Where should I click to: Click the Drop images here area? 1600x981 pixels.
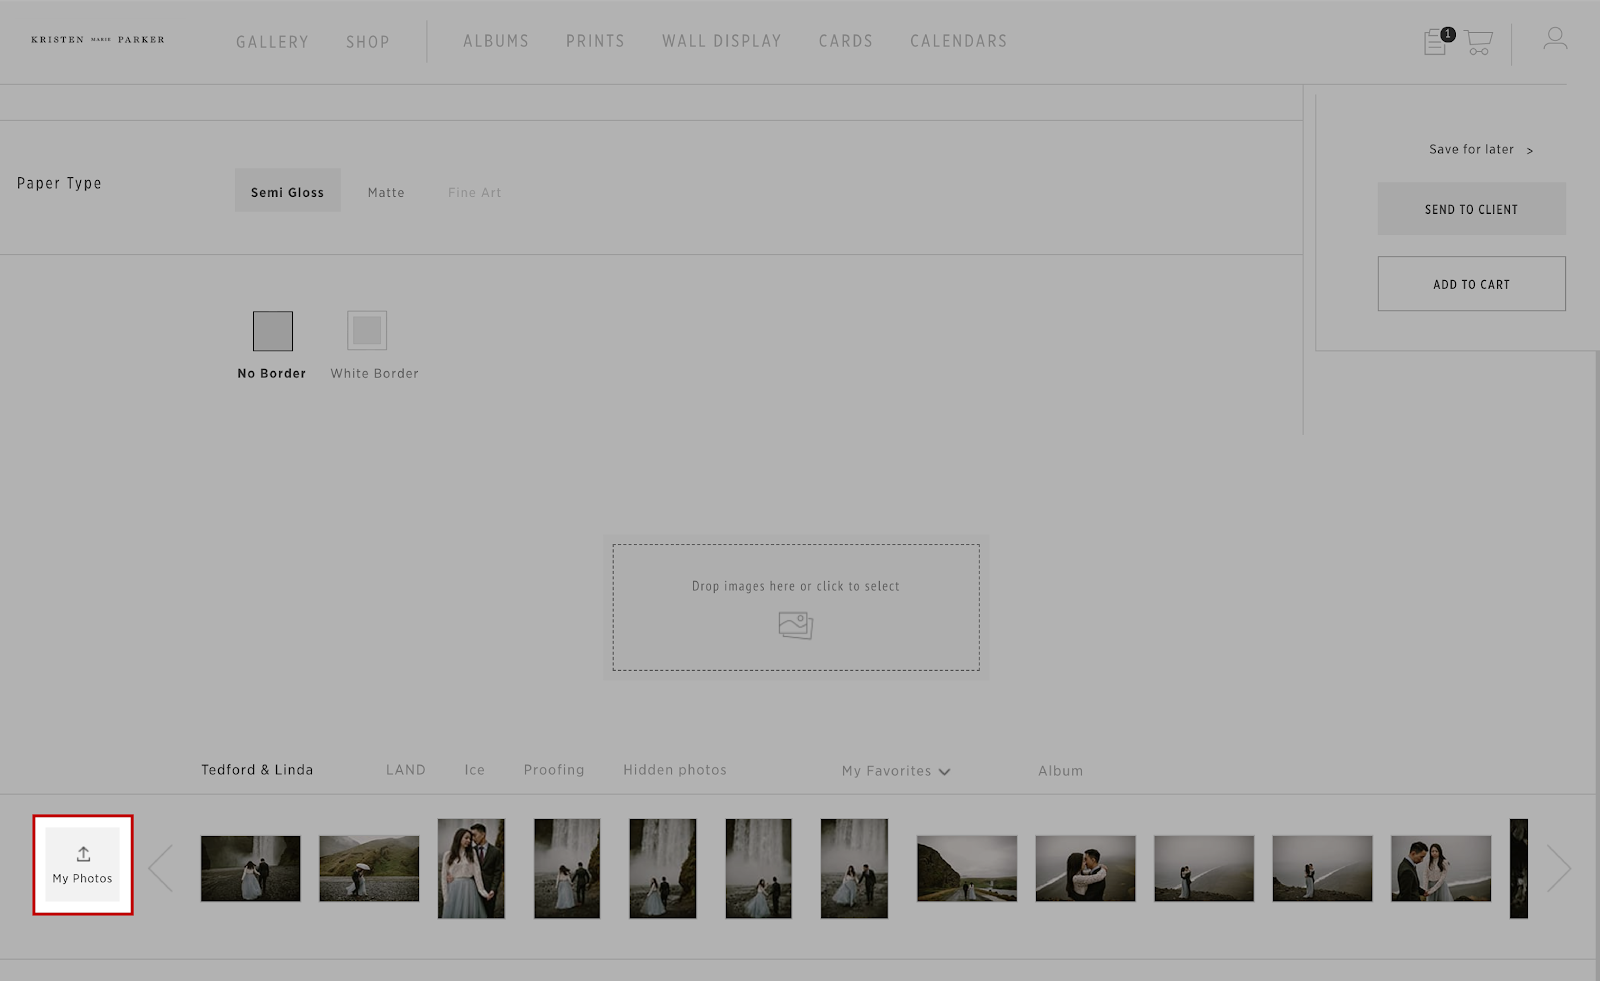click(796, 607)
